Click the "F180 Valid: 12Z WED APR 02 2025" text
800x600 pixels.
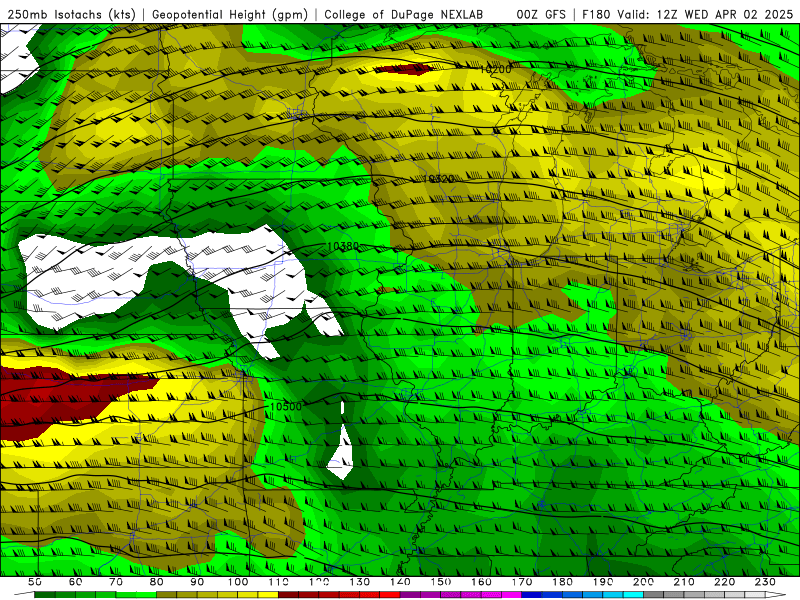[x=688, y=14]
